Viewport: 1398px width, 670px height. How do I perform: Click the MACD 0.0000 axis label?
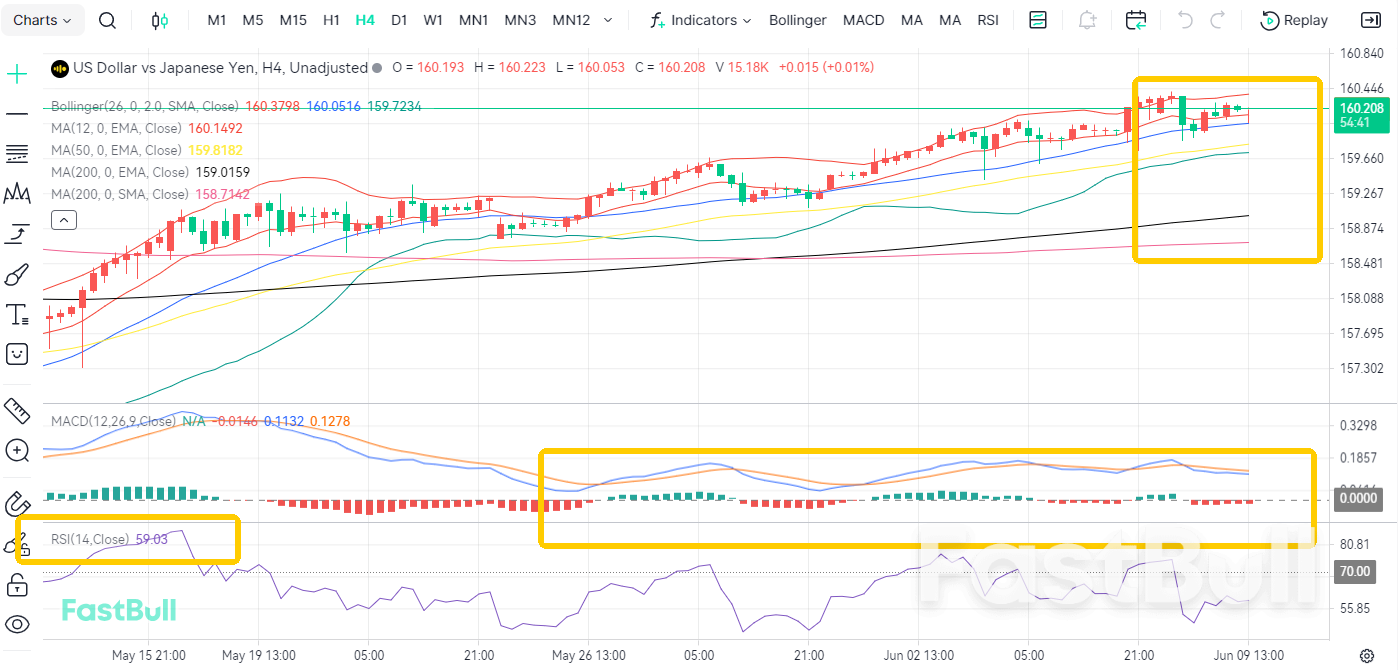click(x=1358, y=498)
